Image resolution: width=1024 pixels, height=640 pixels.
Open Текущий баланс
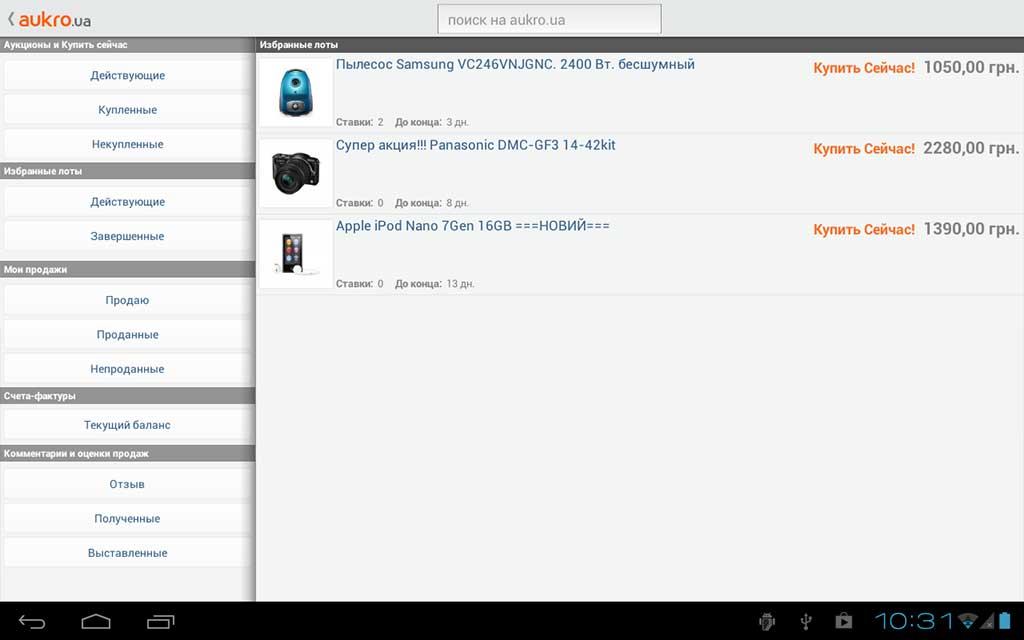click(x=127, y=425)
